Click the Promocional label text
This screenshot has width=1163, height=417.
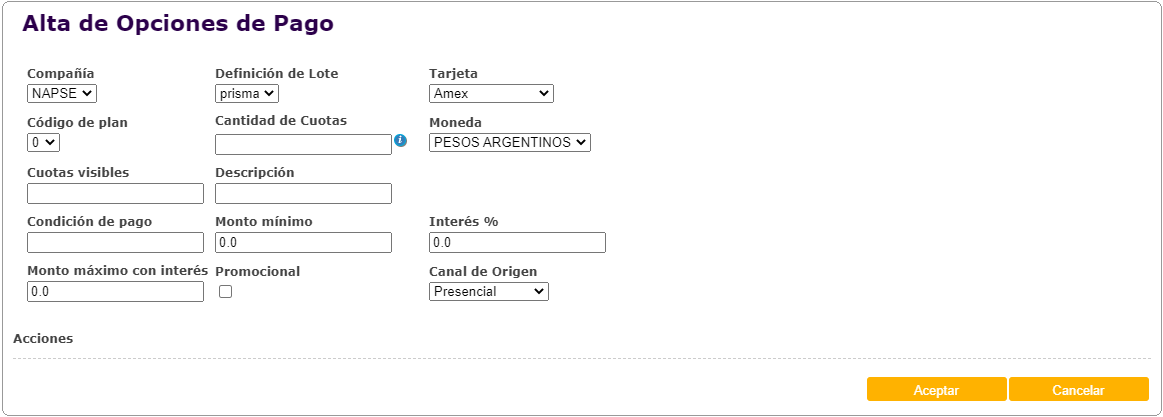click(258, 271)
